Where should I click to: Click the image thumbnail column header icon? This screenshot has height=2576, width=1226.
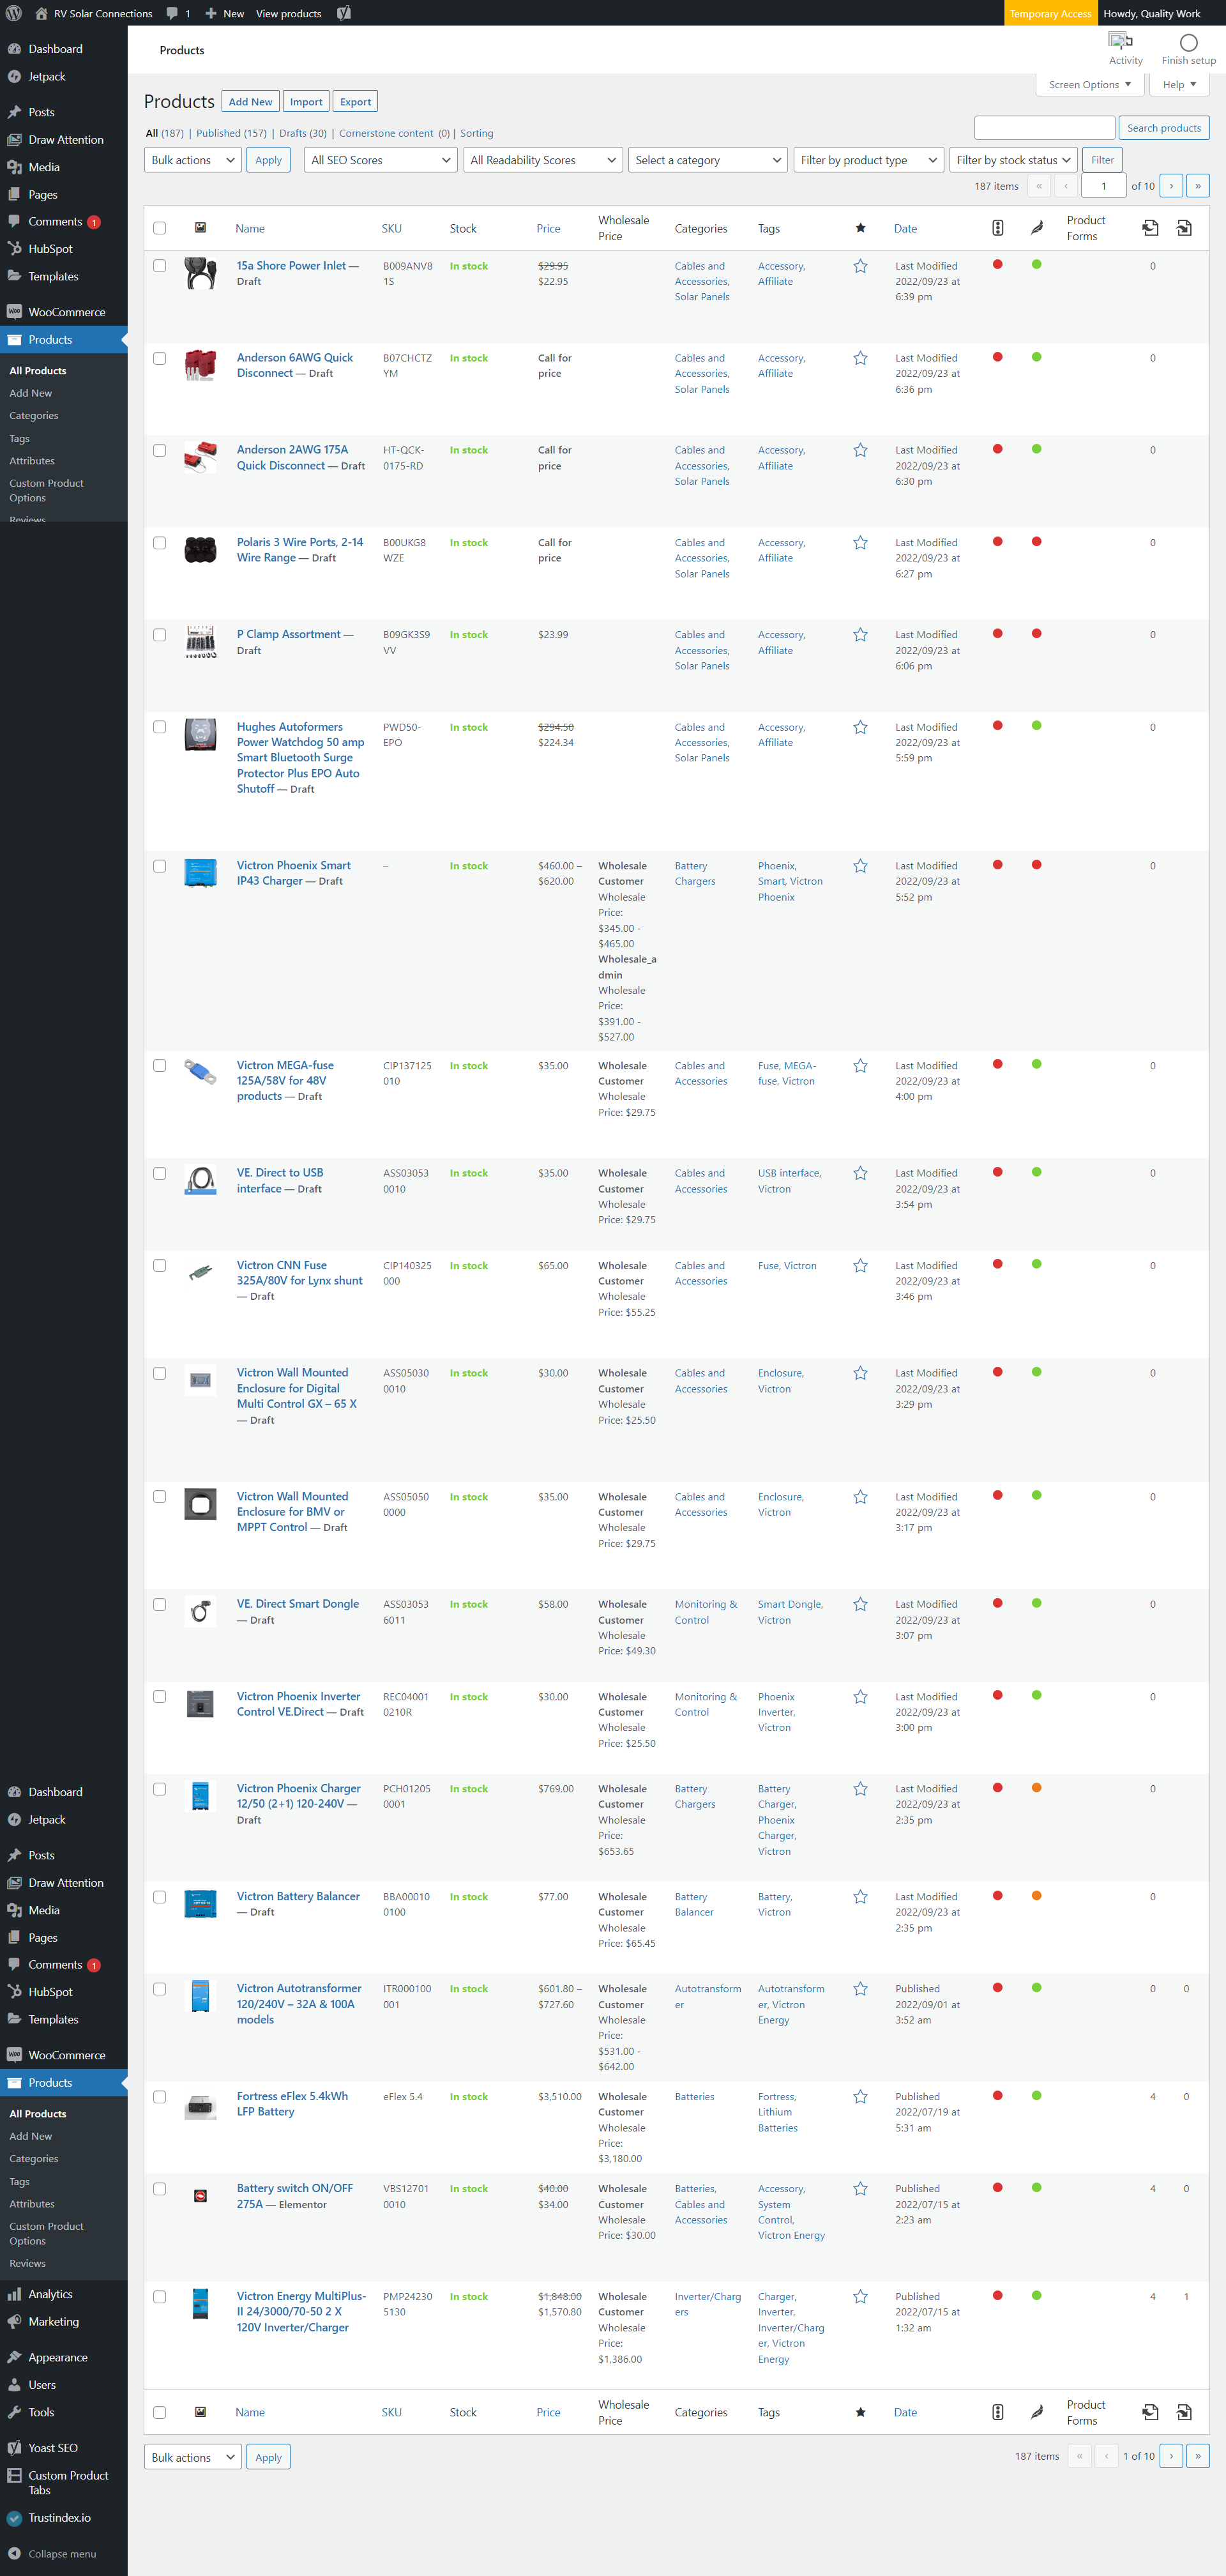click(x=200, y=228)
